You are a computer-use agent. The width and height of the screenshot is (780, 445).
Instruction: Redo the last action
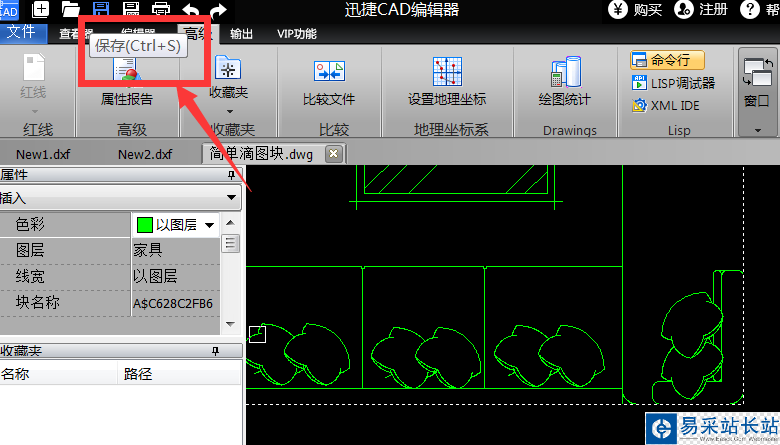coord(218,10)
